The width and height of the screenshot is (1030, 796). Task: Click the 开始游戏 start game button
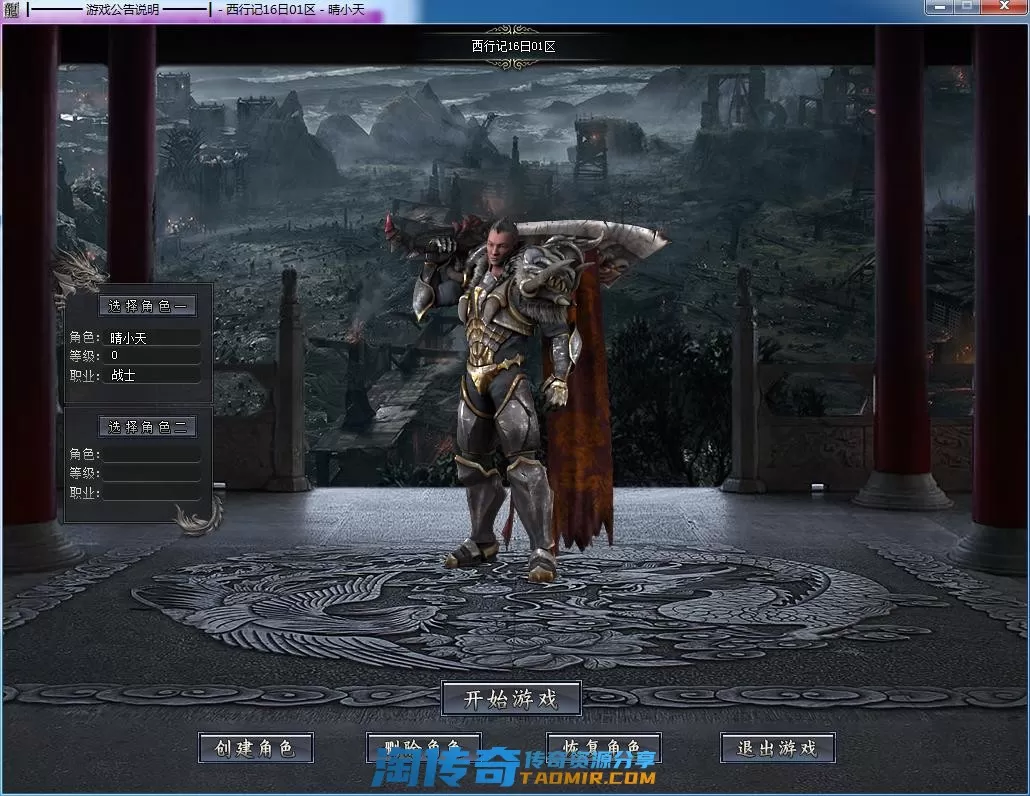pyautogui.click(x=511, y=698)
